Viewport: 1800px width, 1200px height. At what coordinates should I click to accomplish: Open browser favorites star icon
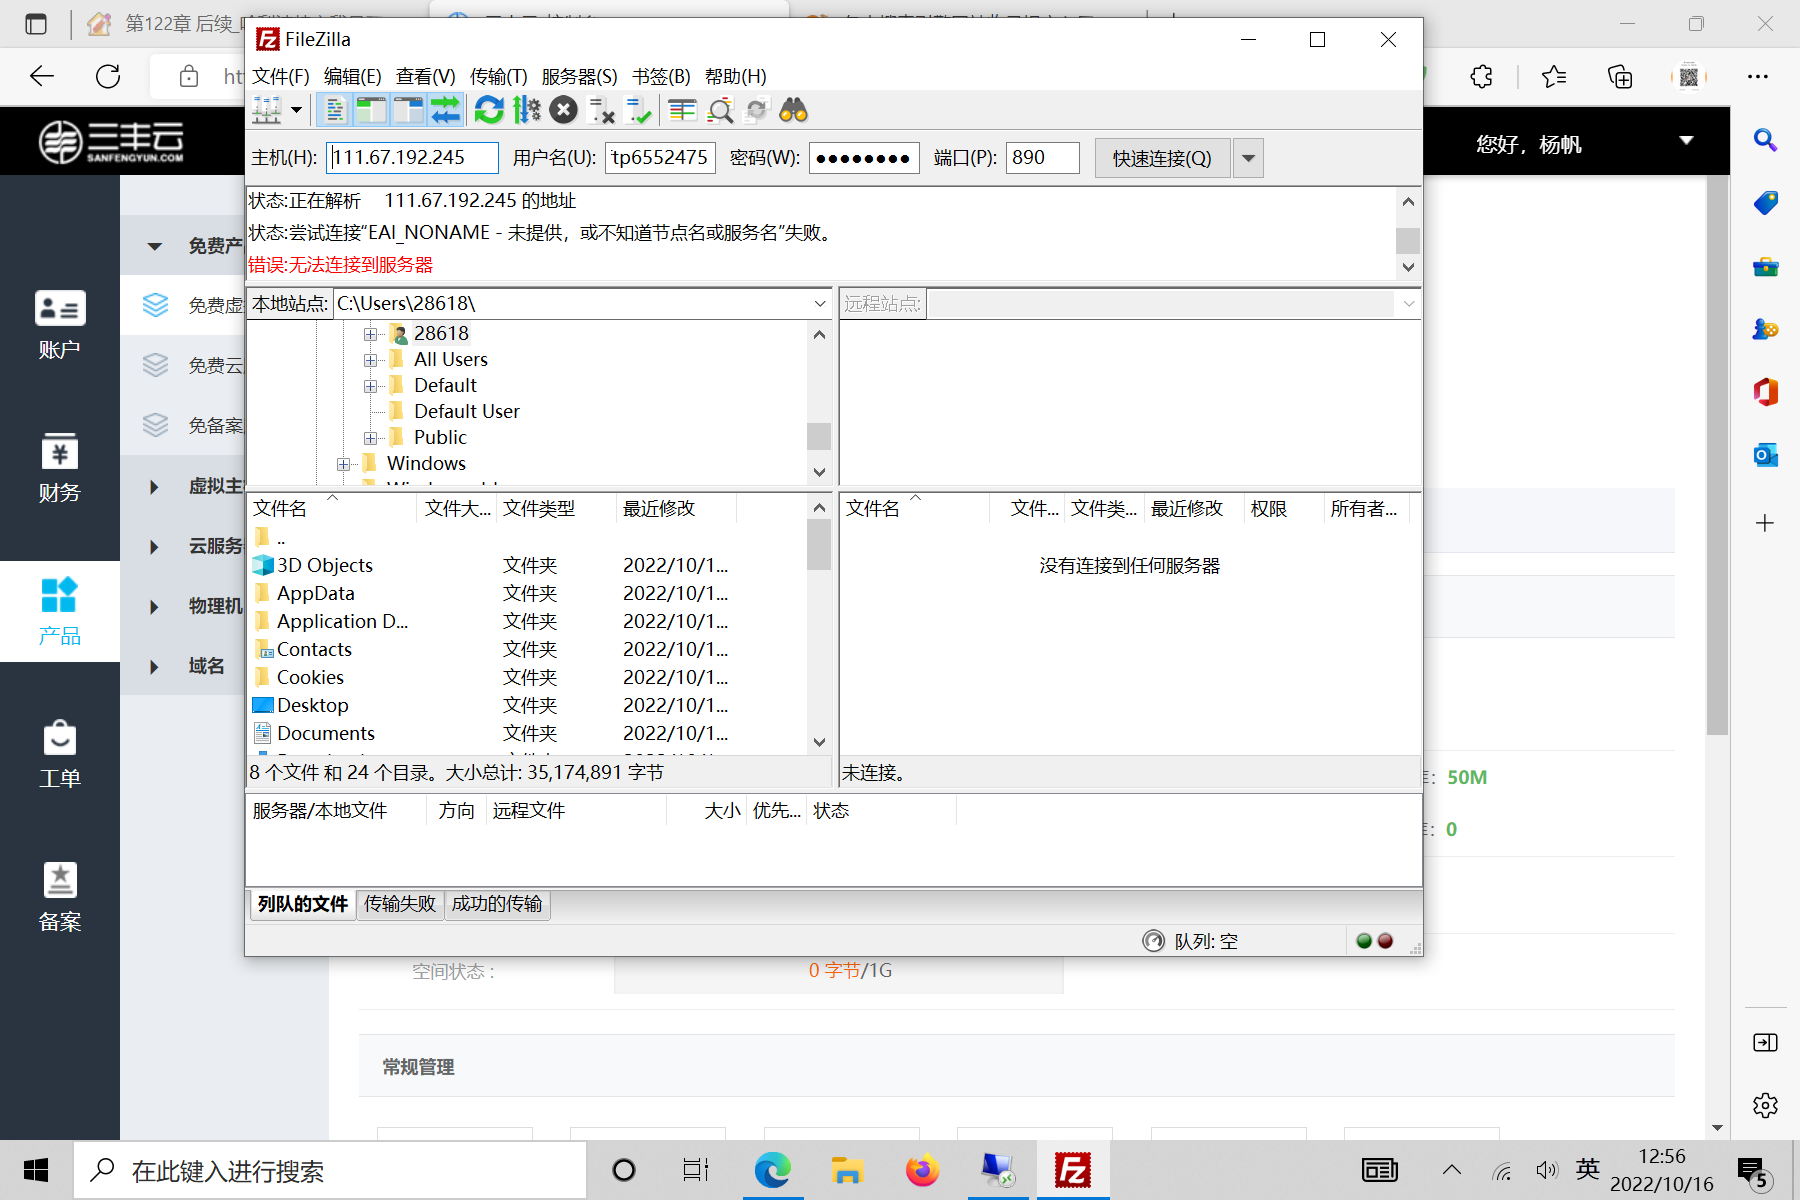[x=1553, y=76]
